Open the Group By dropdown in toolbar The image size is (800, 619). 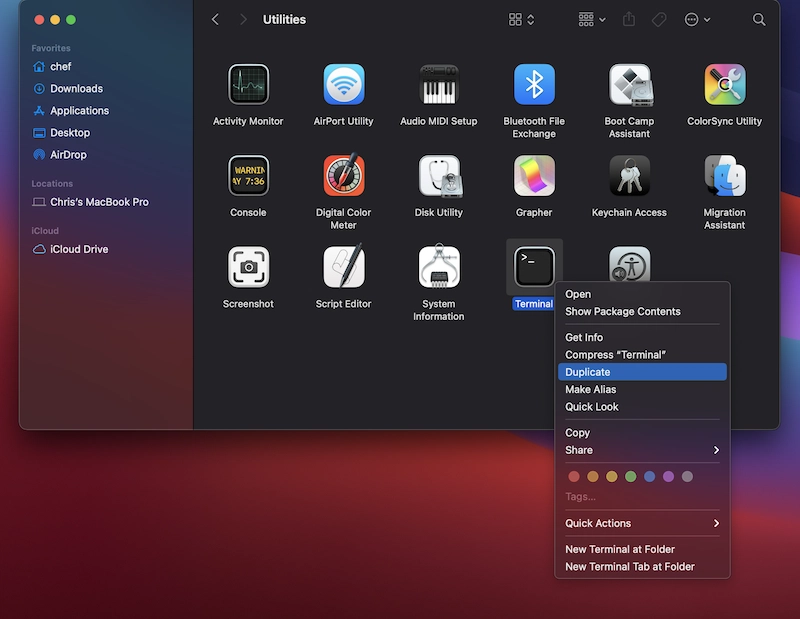[x=592, y=19]
